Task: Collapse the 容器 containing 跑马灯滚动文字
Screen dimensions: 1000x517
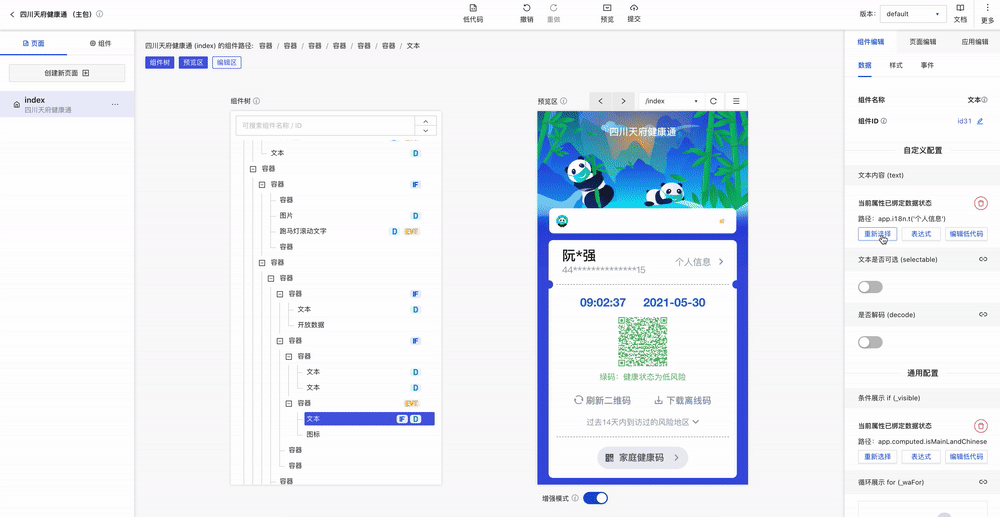Action: [261, 184]
